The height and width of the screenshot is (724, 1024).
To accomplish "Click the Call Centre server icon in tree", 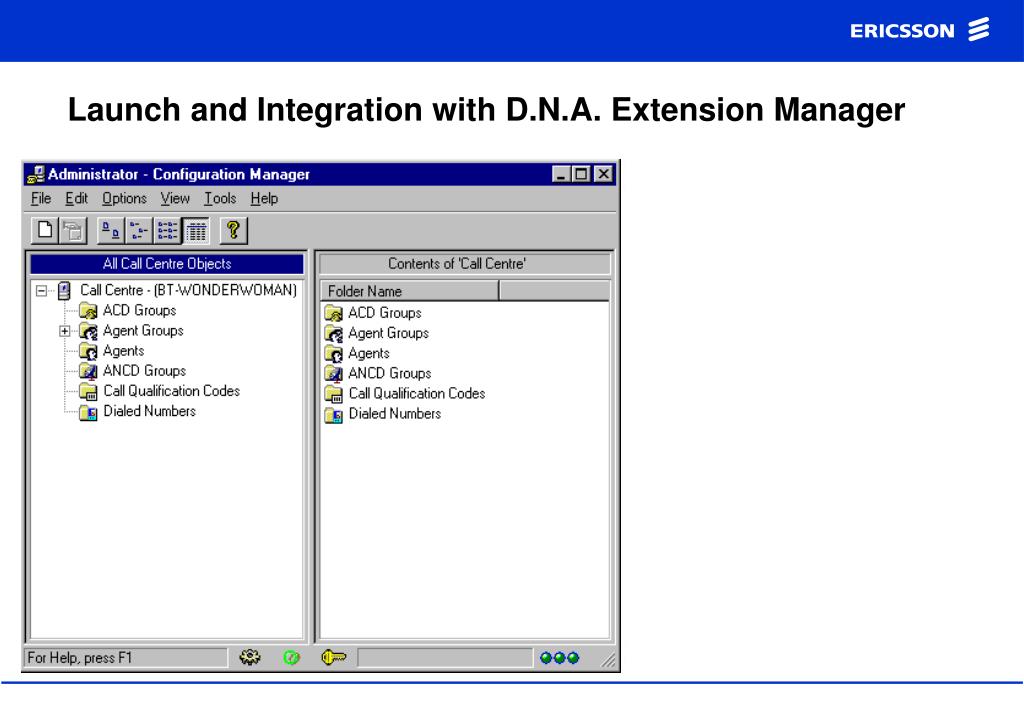I will click(x=64, y=291).
